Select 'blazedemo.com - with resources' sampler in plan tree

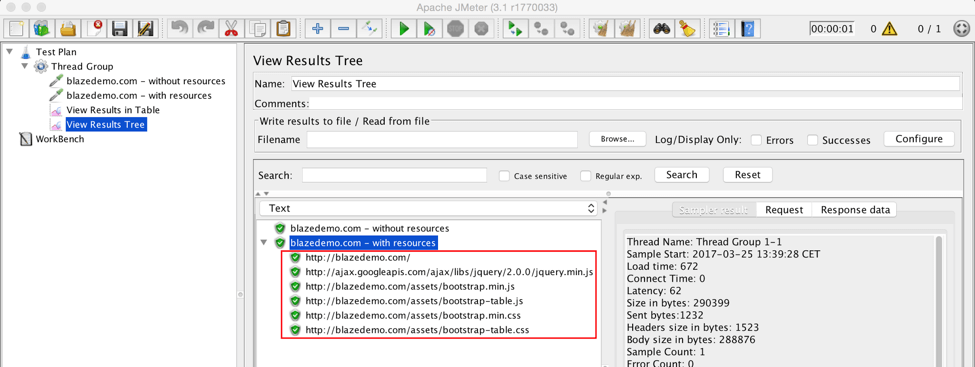pyautogui.click(x=139, y=95)
